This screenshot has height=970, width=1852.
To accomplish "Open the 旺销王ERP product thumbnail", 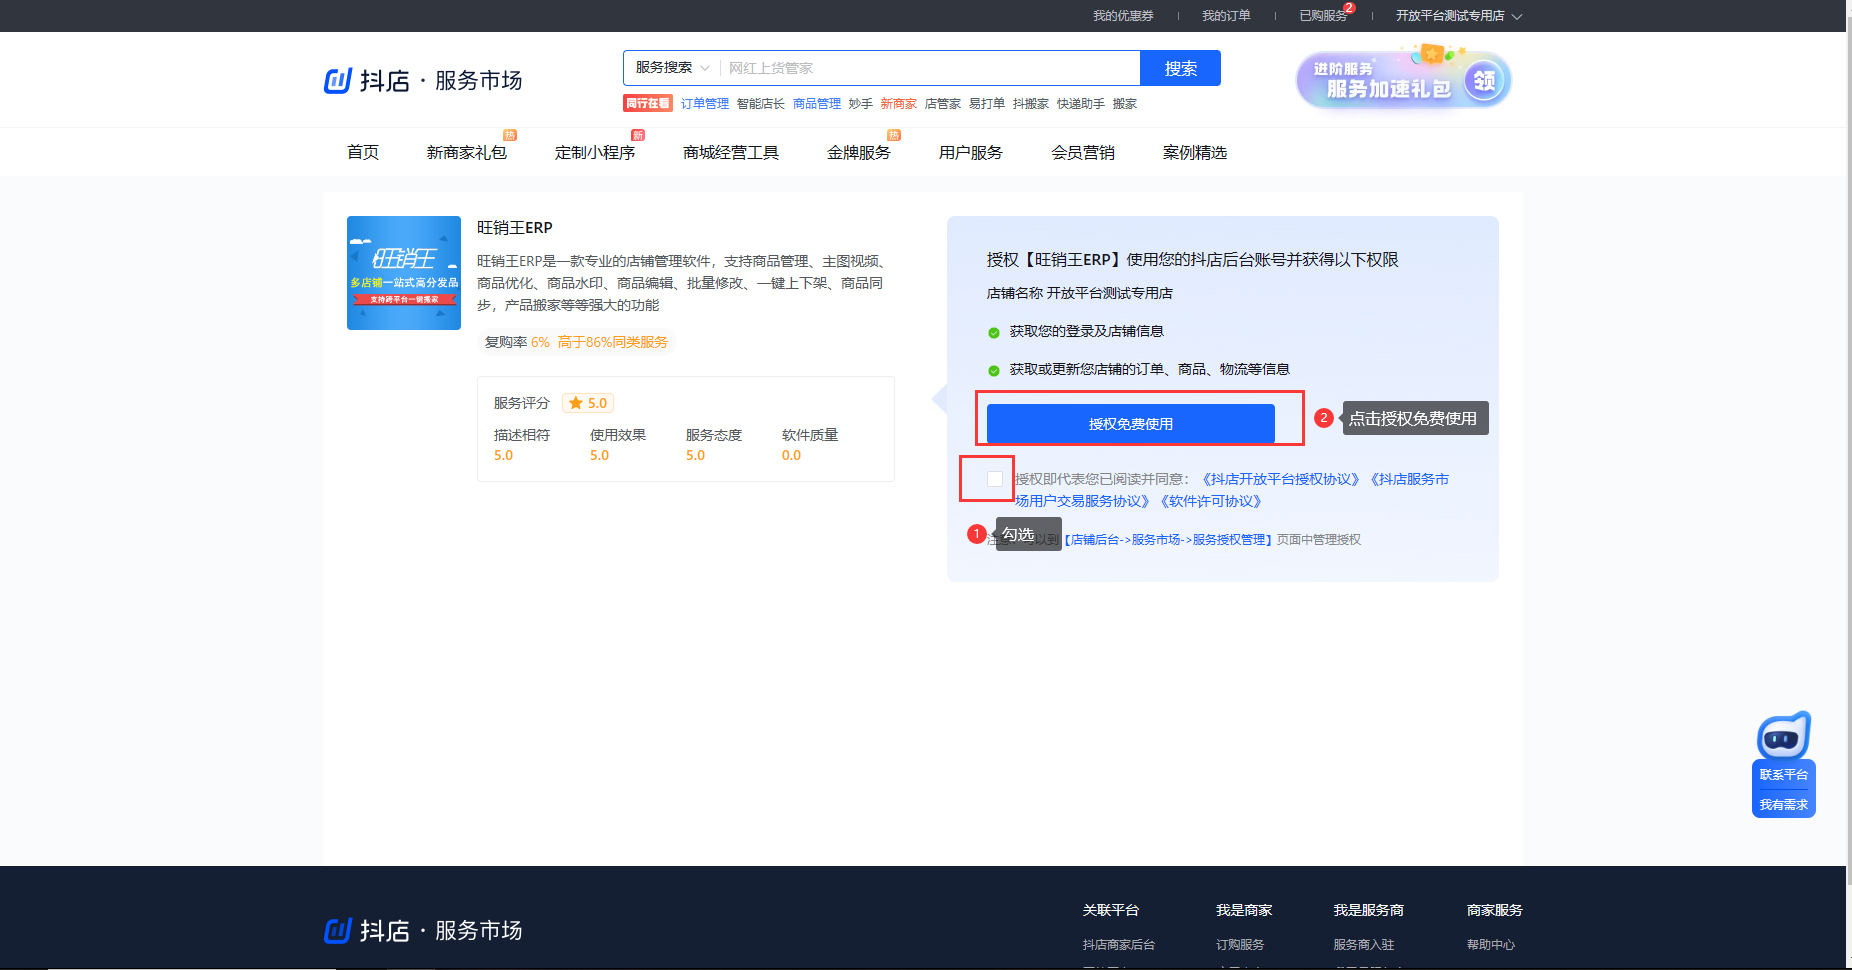I will click(404, 273).
